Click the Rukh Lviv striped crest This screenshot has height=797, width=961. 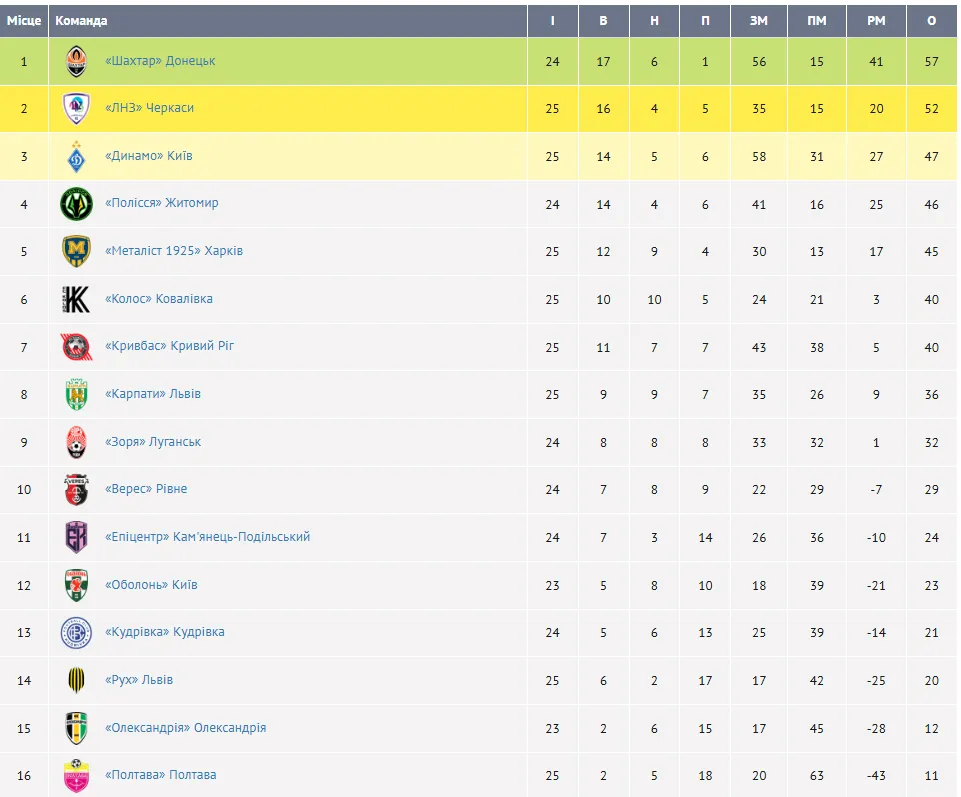point(77,680)
